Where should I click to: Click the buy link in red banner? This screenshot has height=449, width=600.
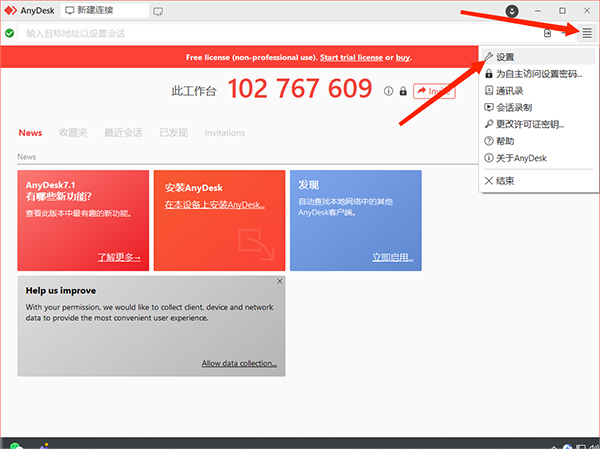point(403,57)
